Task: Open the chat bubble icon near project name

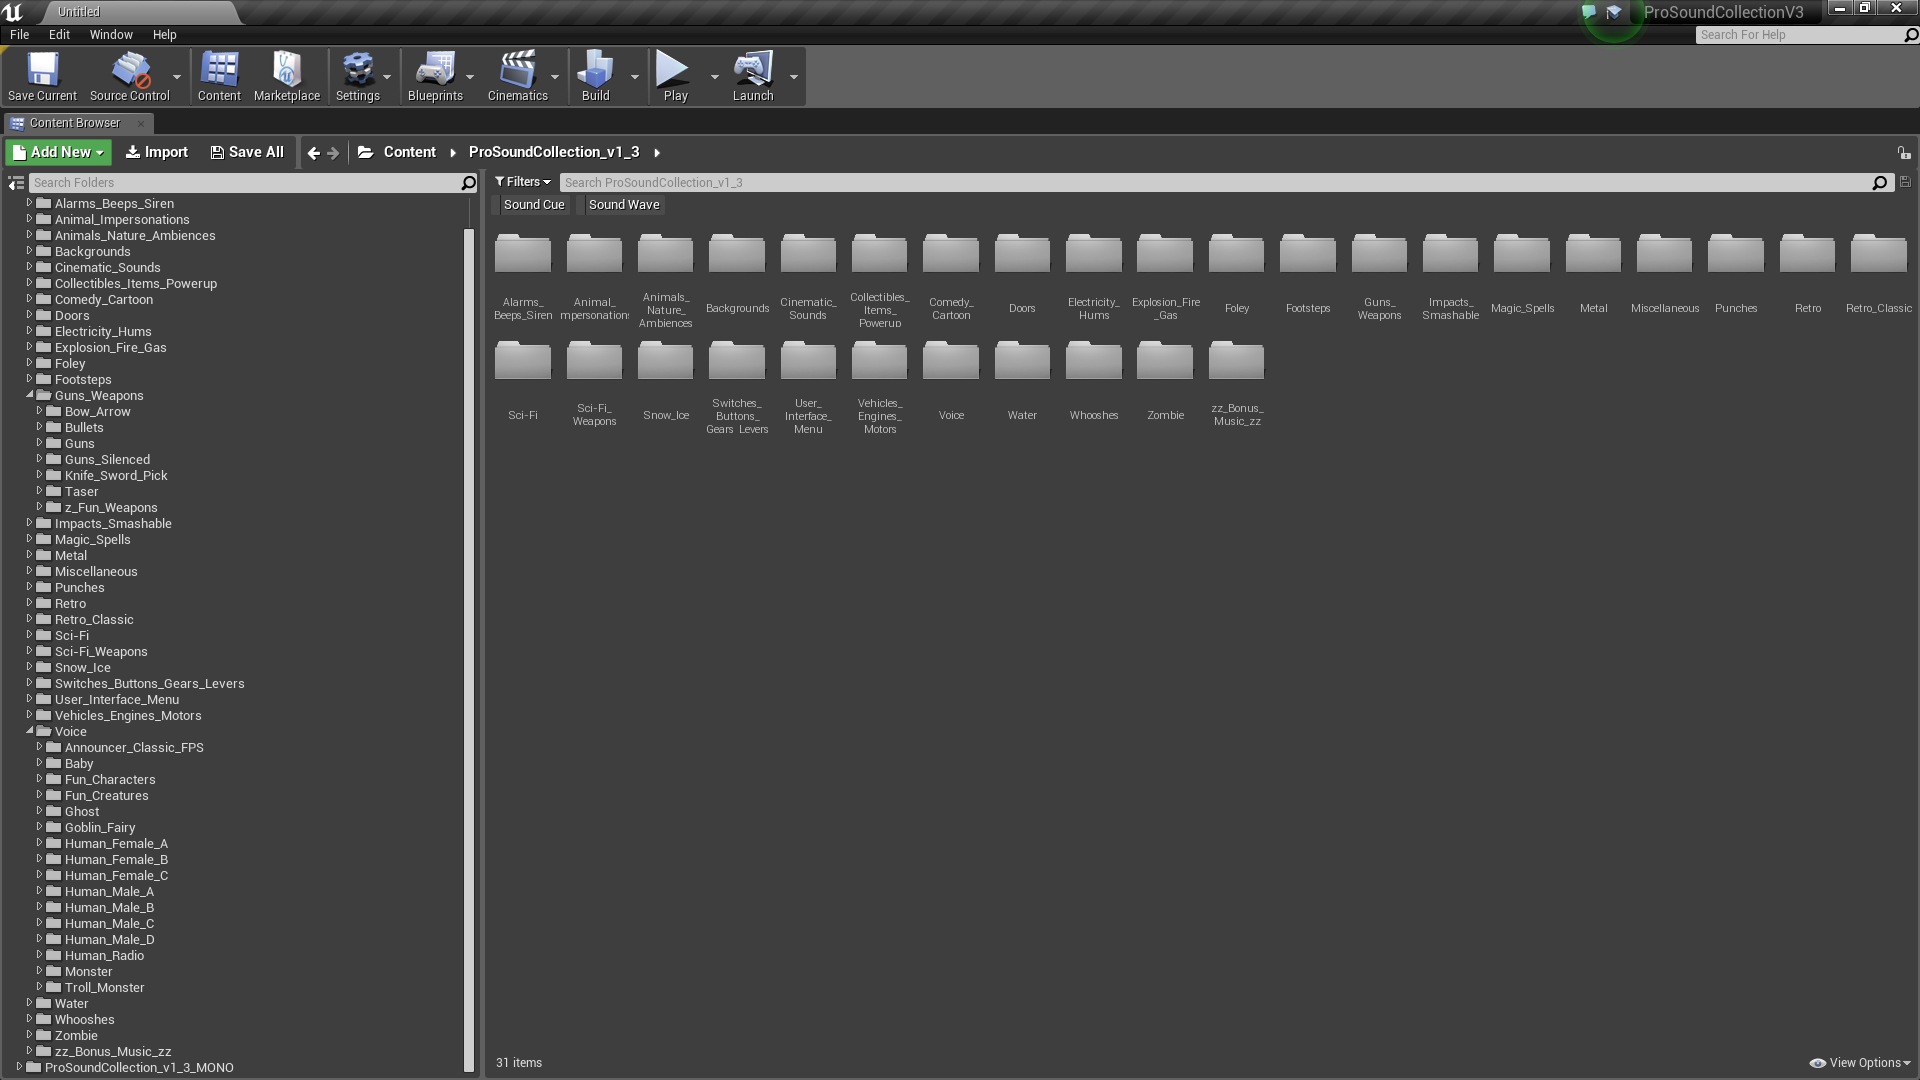Action: [x=1589, y=13]
